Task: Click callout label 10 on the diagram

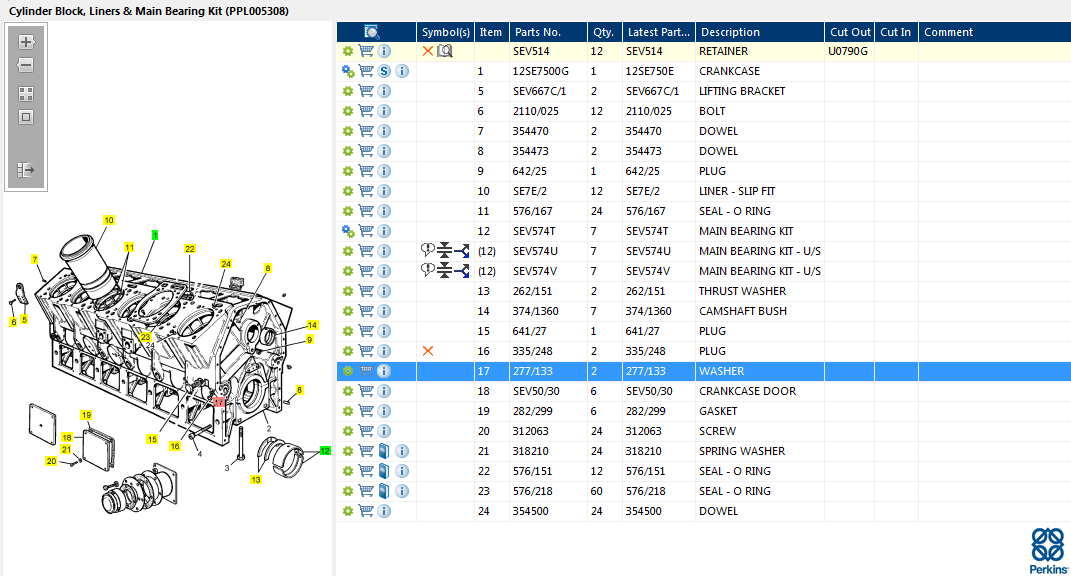Action: tap(109, 220)
